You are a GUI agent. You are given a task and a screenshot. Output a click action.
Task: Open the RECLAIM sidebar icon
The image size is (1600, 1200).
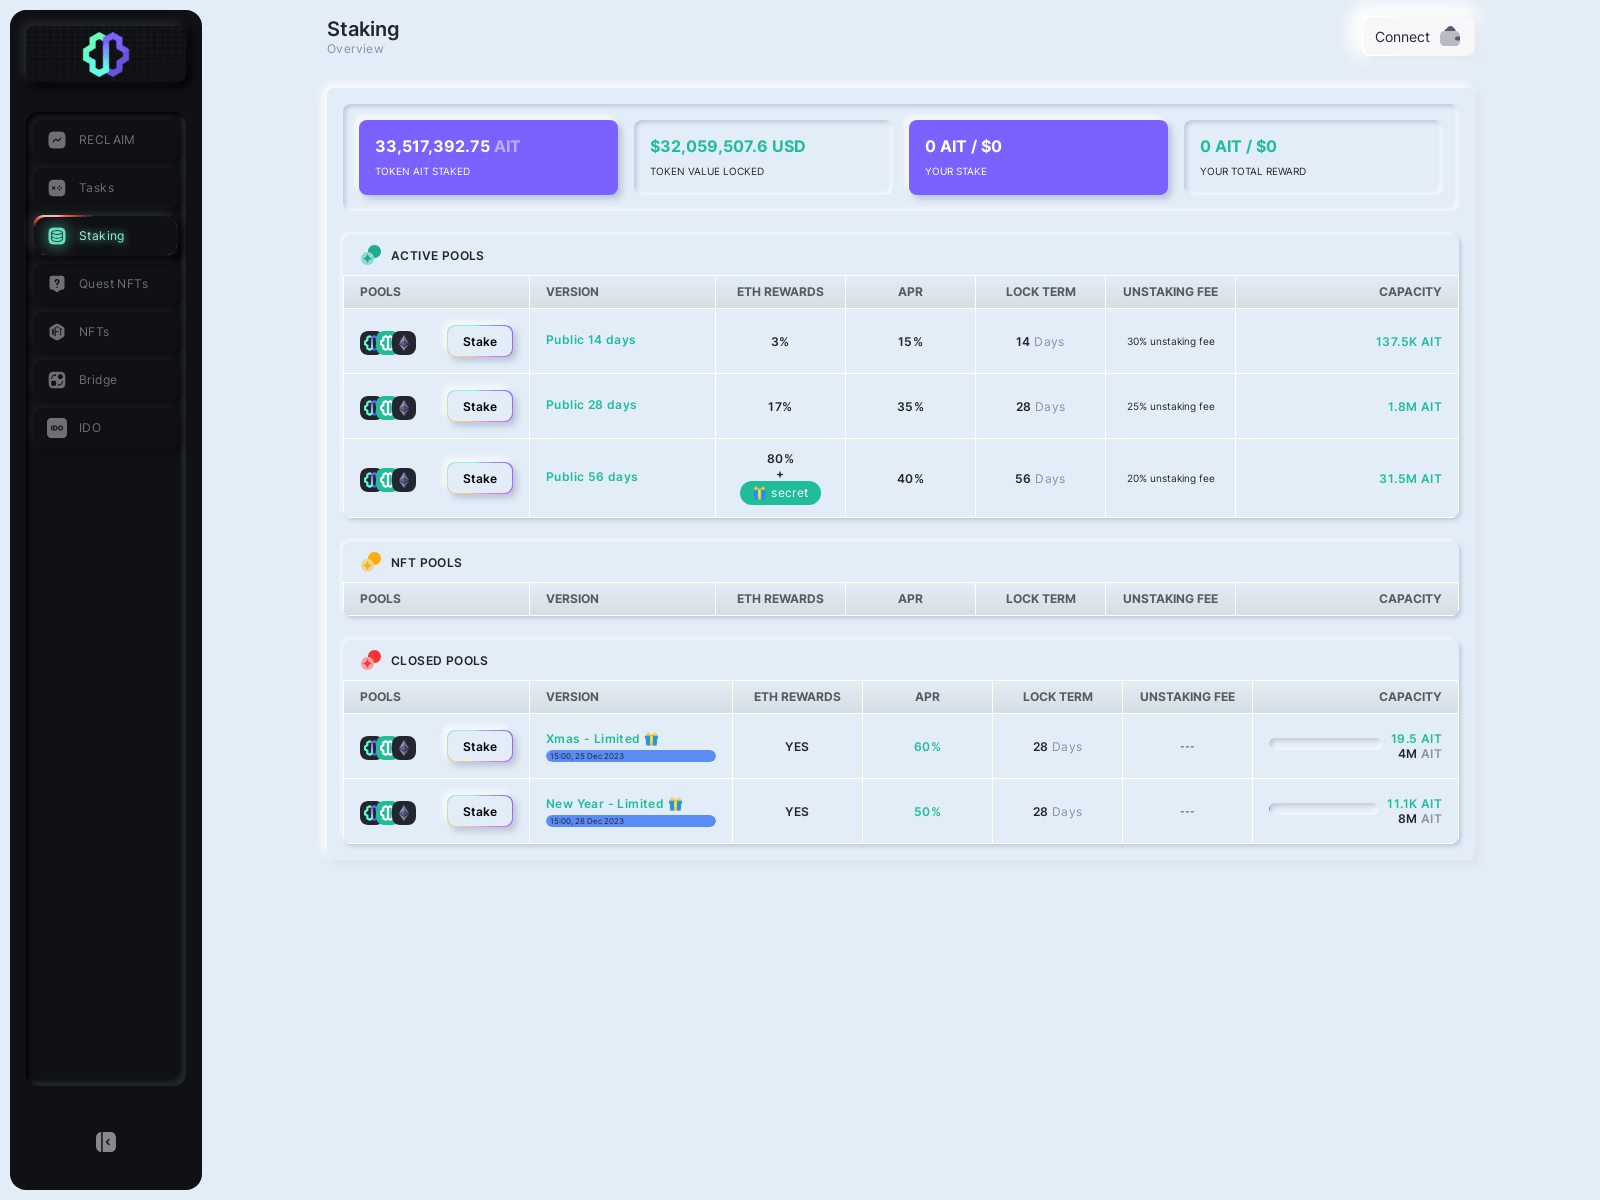57,140
